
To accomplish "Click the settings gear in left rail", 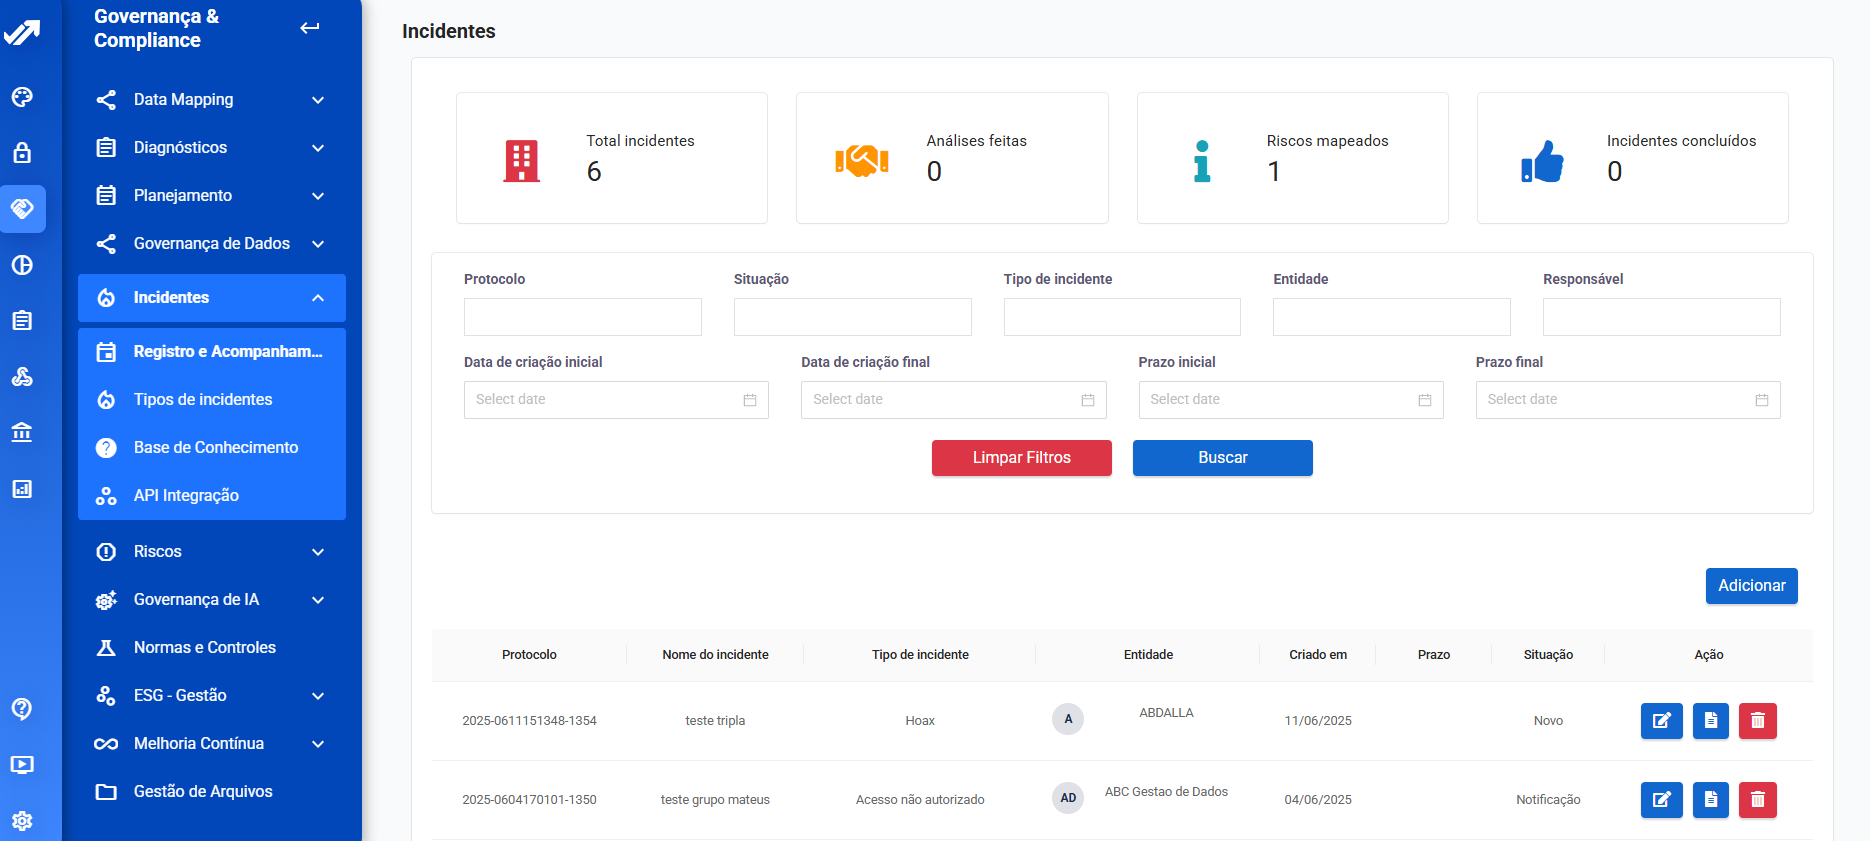I will [x=22, y=821].
